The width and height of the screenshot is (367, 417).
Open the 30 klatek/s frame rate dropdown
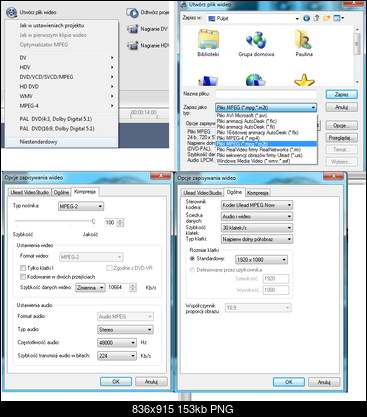257,228
